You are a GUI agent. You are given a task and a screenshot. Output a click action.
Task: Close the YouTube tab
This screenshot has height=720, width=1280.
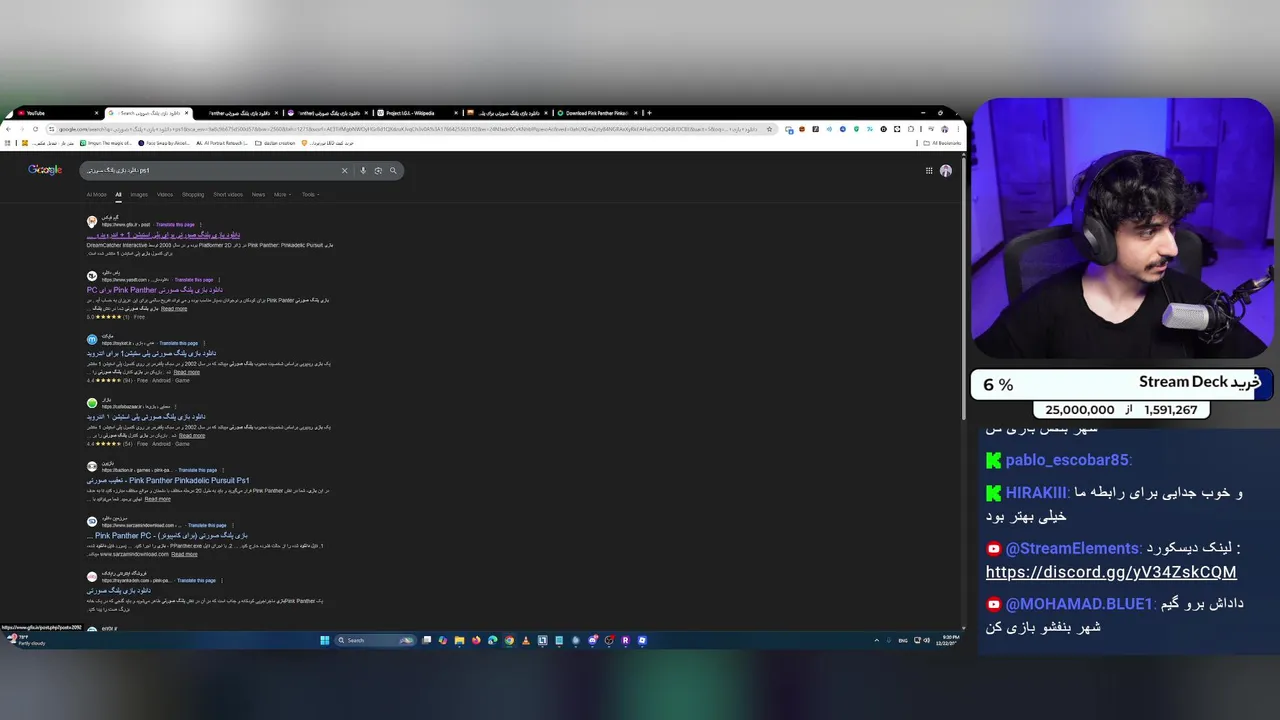click(x=97, y=113)
